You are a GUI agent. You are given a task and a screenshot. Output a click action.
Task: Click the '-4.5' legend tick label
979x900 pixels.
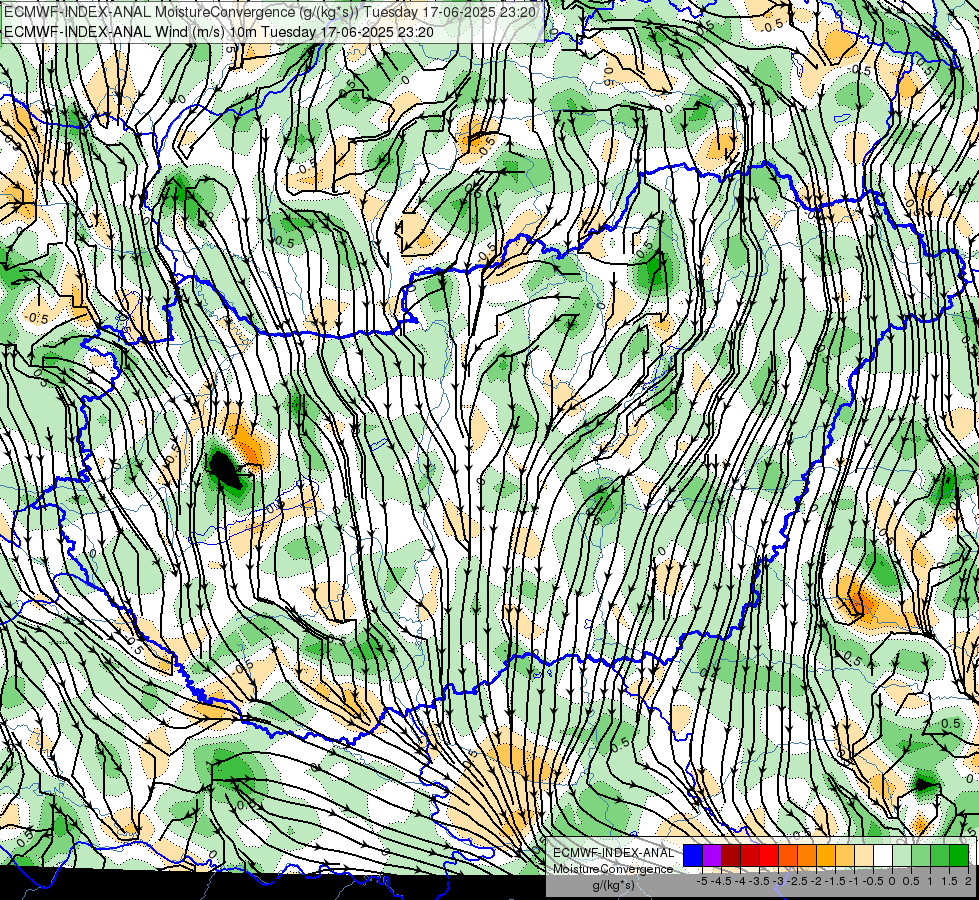721,881
